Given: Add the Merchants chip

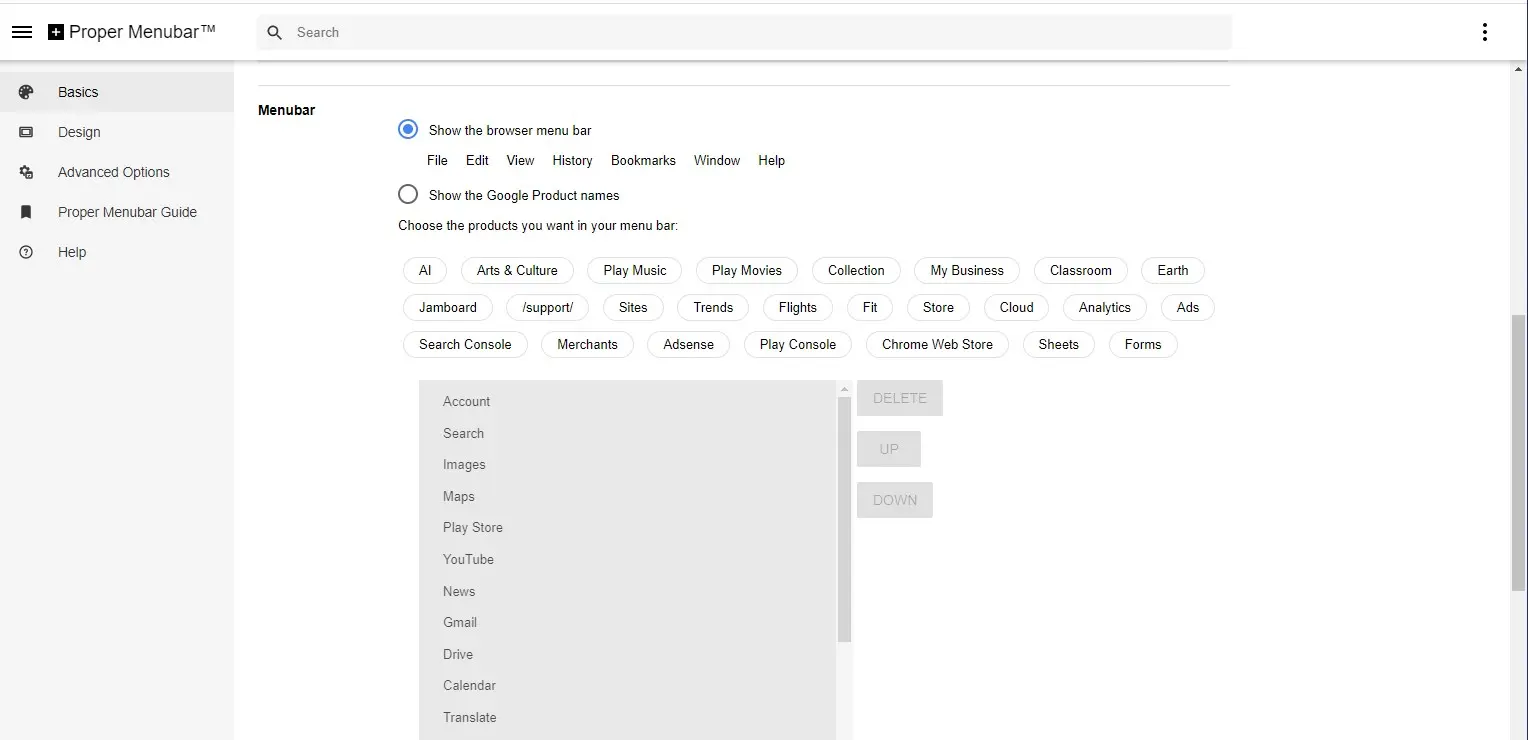Looking at the screenshot, I should coord(587,344).
